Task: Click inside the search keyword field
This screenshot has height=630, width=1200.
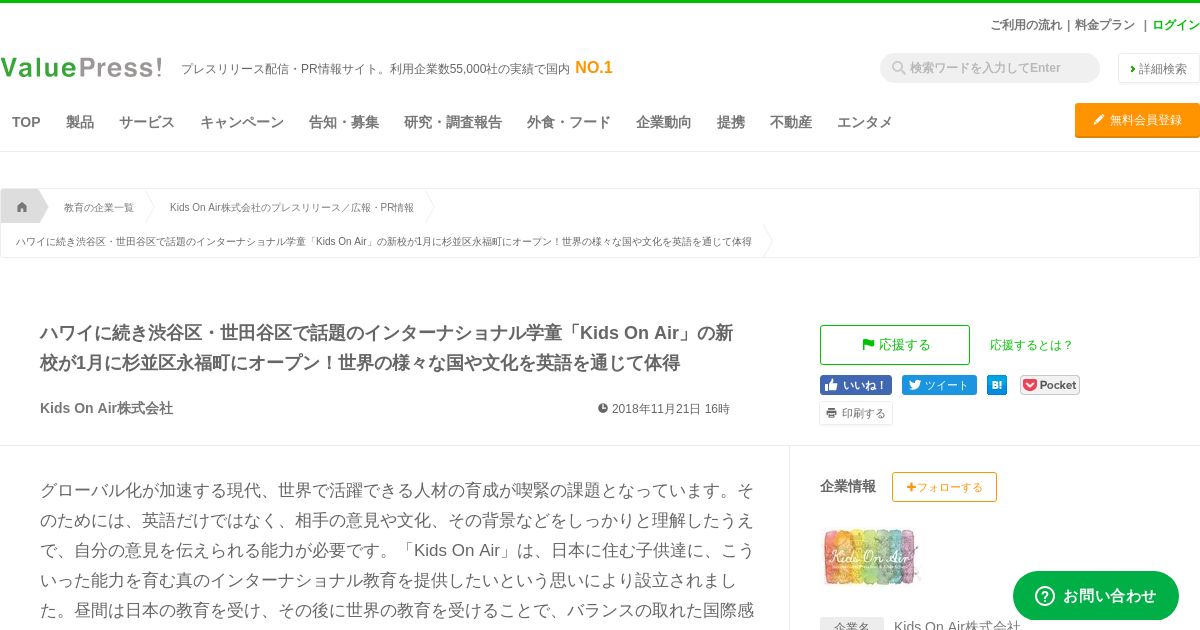Action: click(990, 68)
